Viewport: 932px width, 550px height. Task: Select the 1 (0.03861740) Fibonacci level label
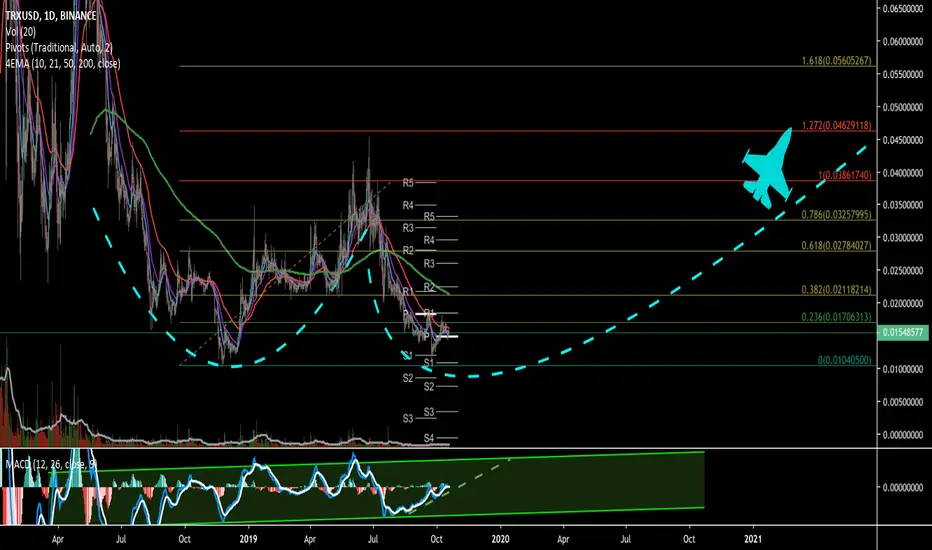(845, 175)
